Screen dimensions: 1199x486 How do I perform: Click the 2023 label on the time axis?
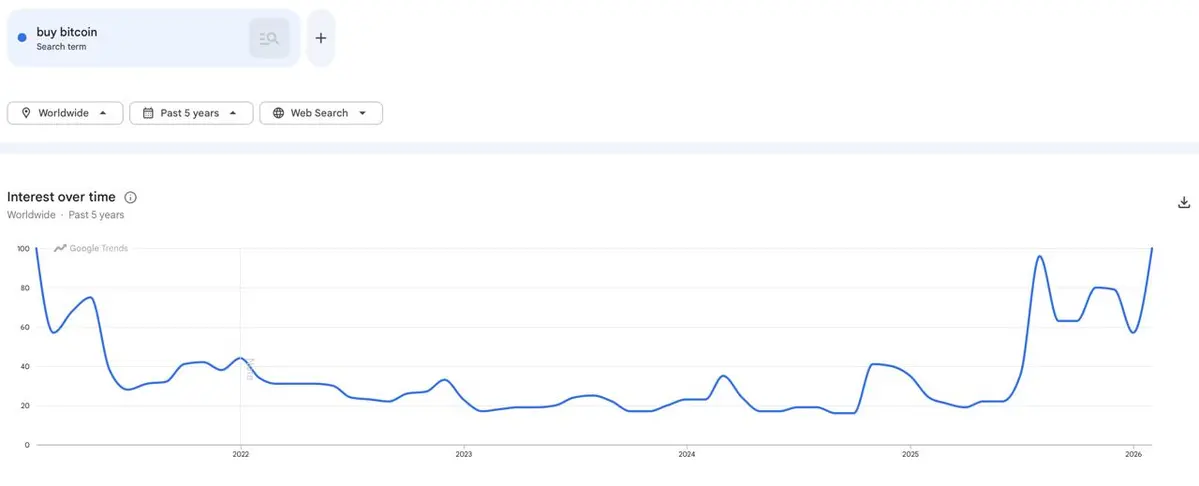tap(463, 454)
